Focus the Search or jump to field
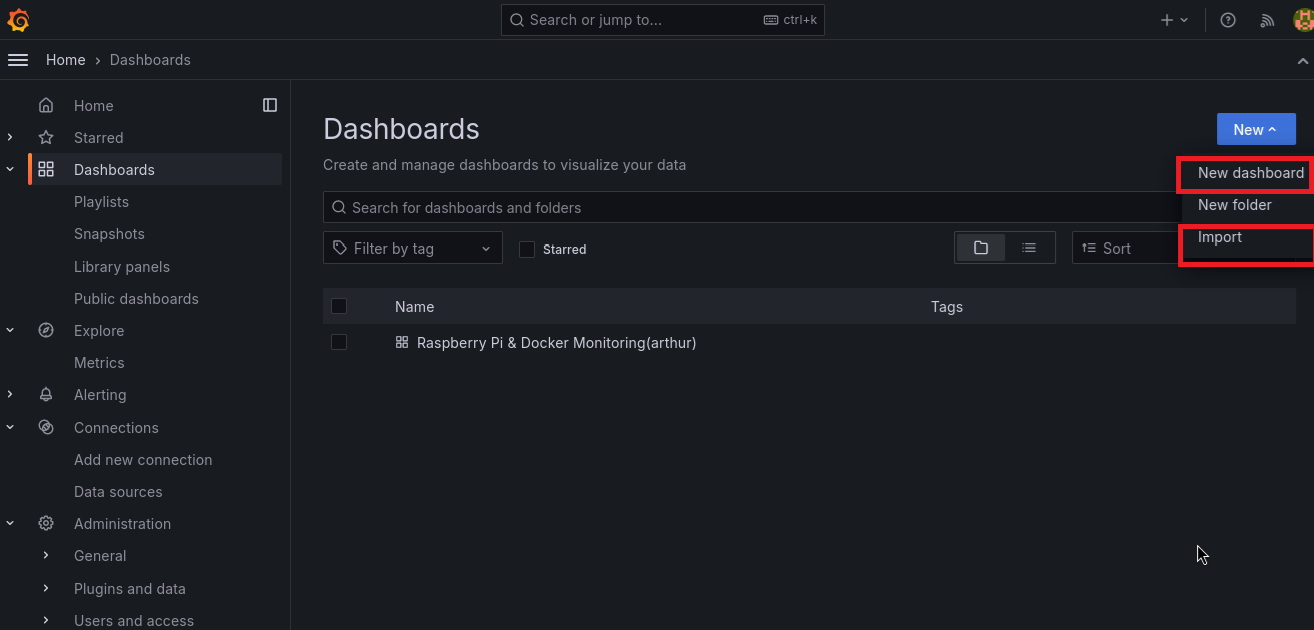Screen dimensions: 1314x630 click(663, 20)
